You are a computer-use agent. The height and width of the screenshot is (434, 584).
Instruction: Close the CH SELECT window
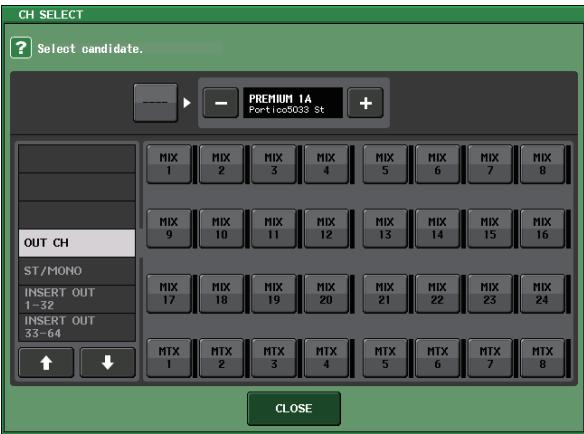[293, 408]
